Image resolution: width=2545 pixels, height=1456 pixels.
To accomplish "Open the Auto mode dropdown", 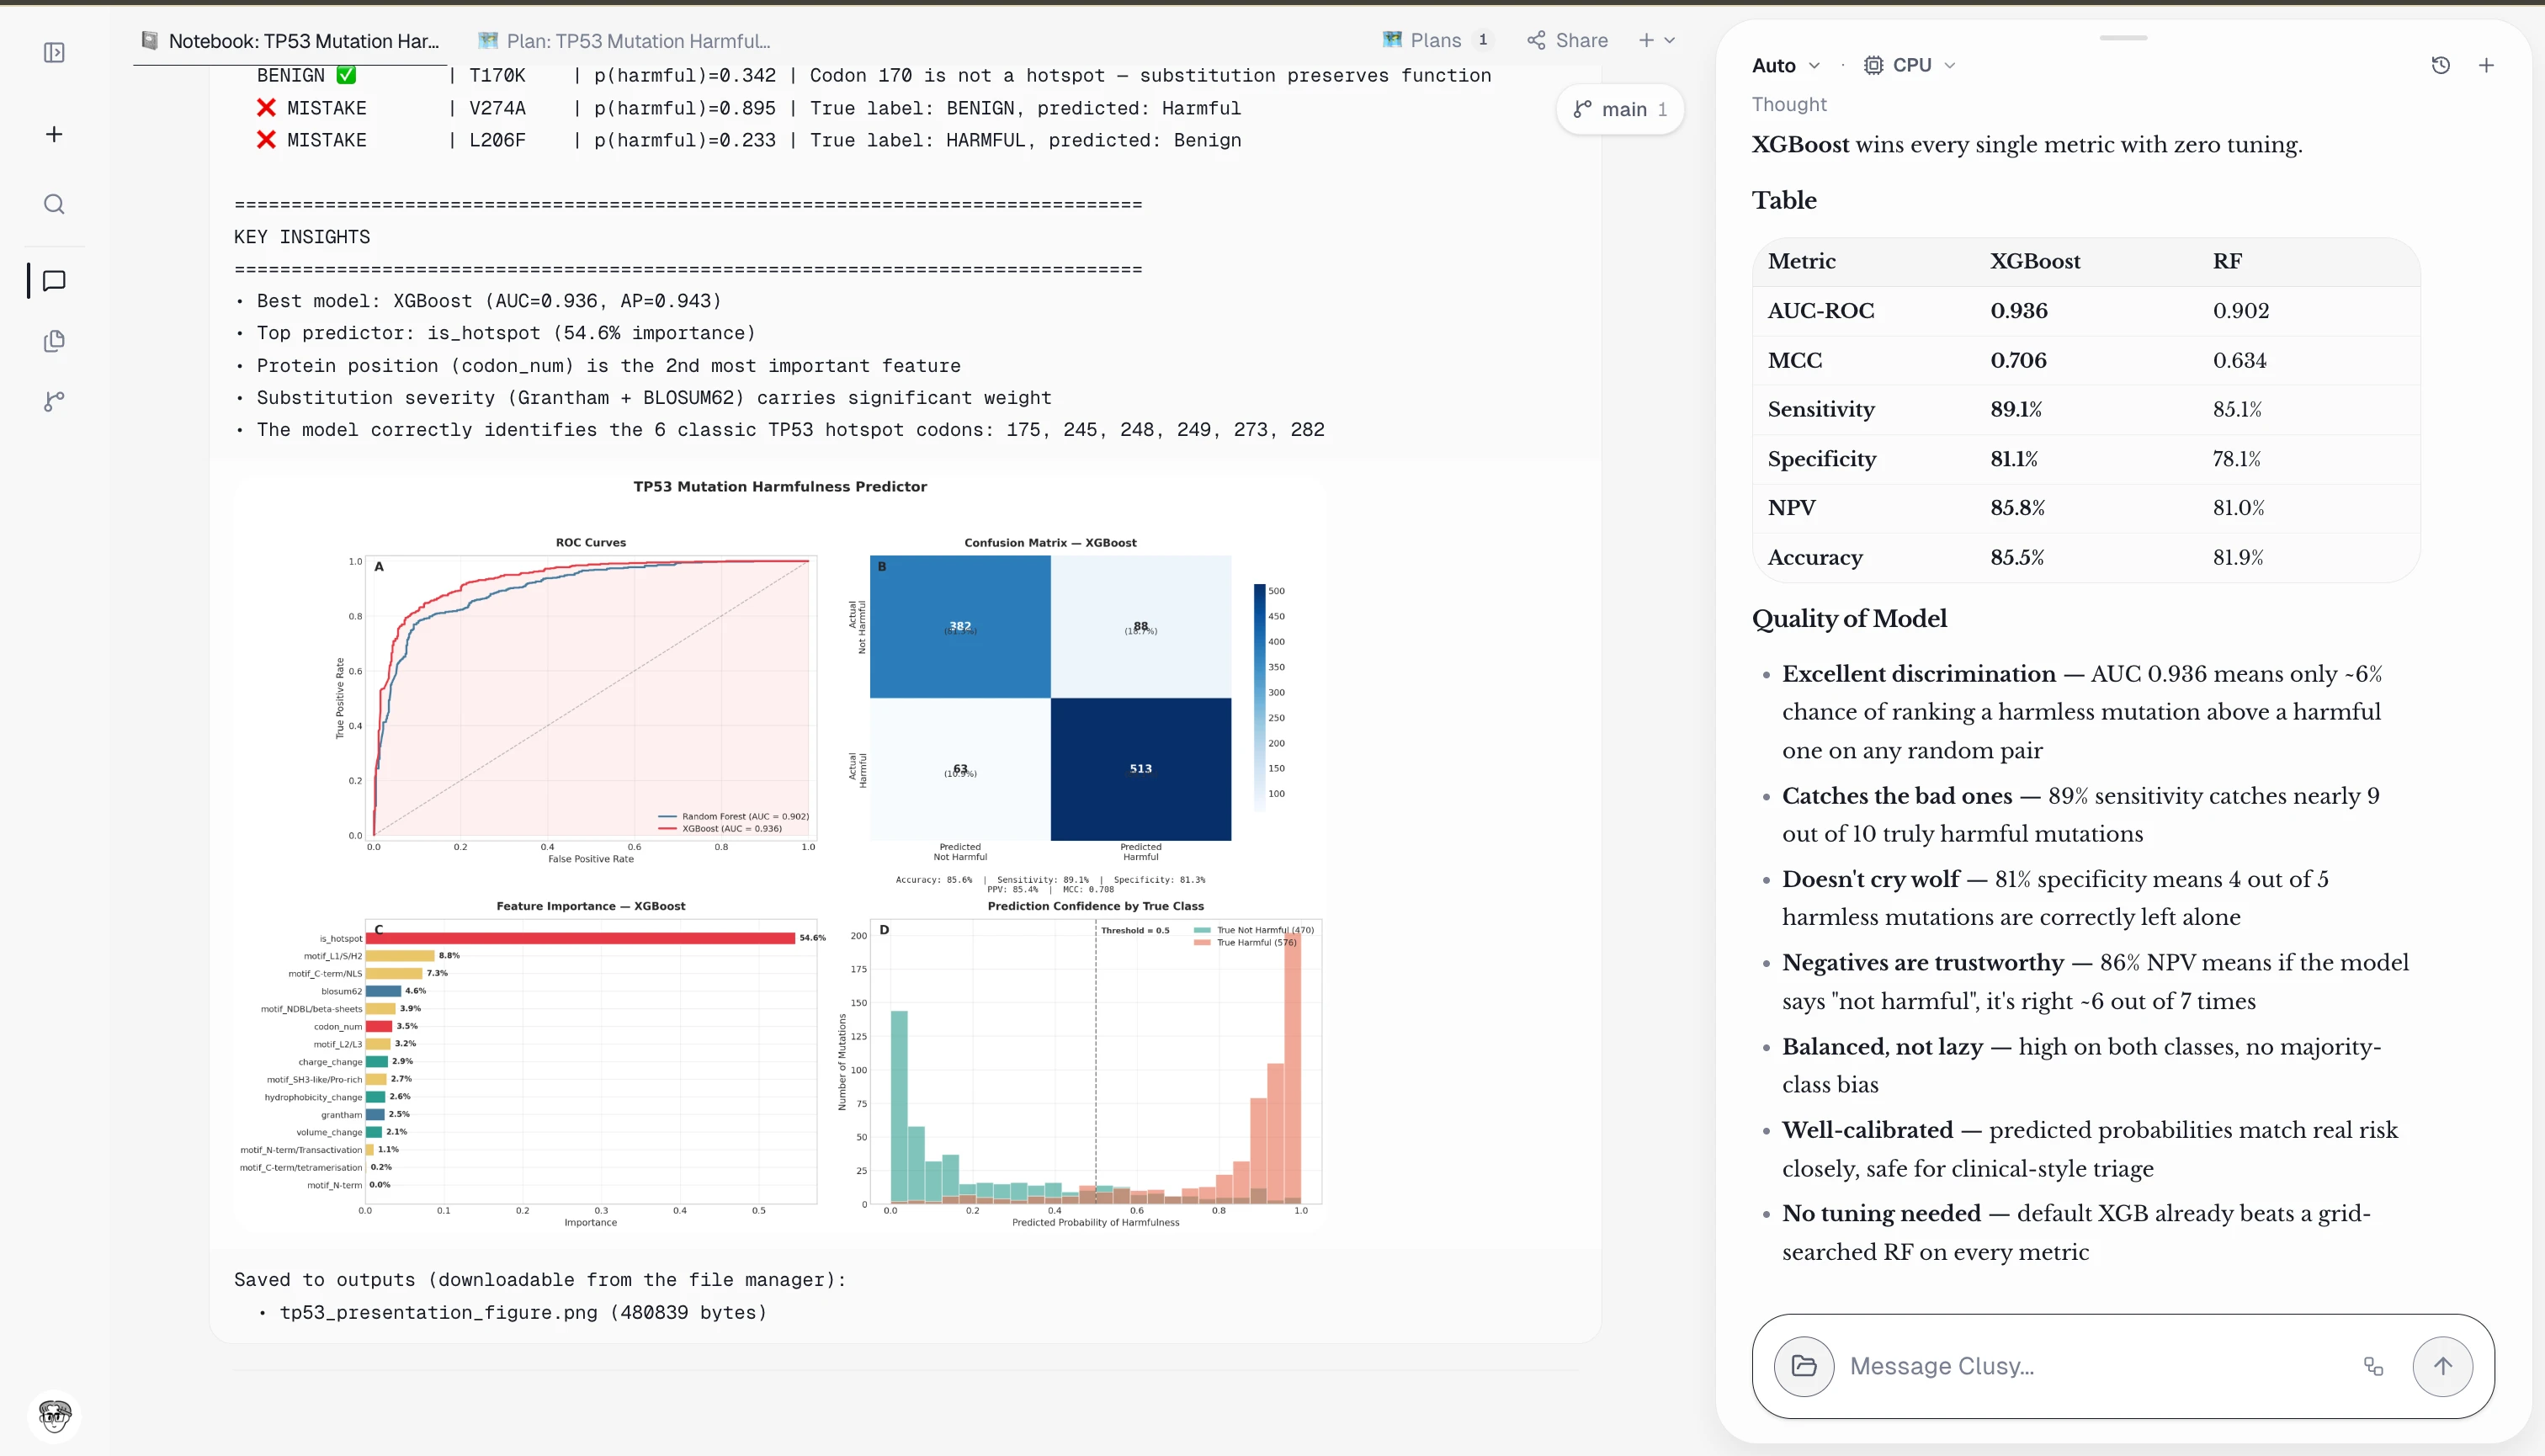I will pyautogui.click(x=1785, y=65).
